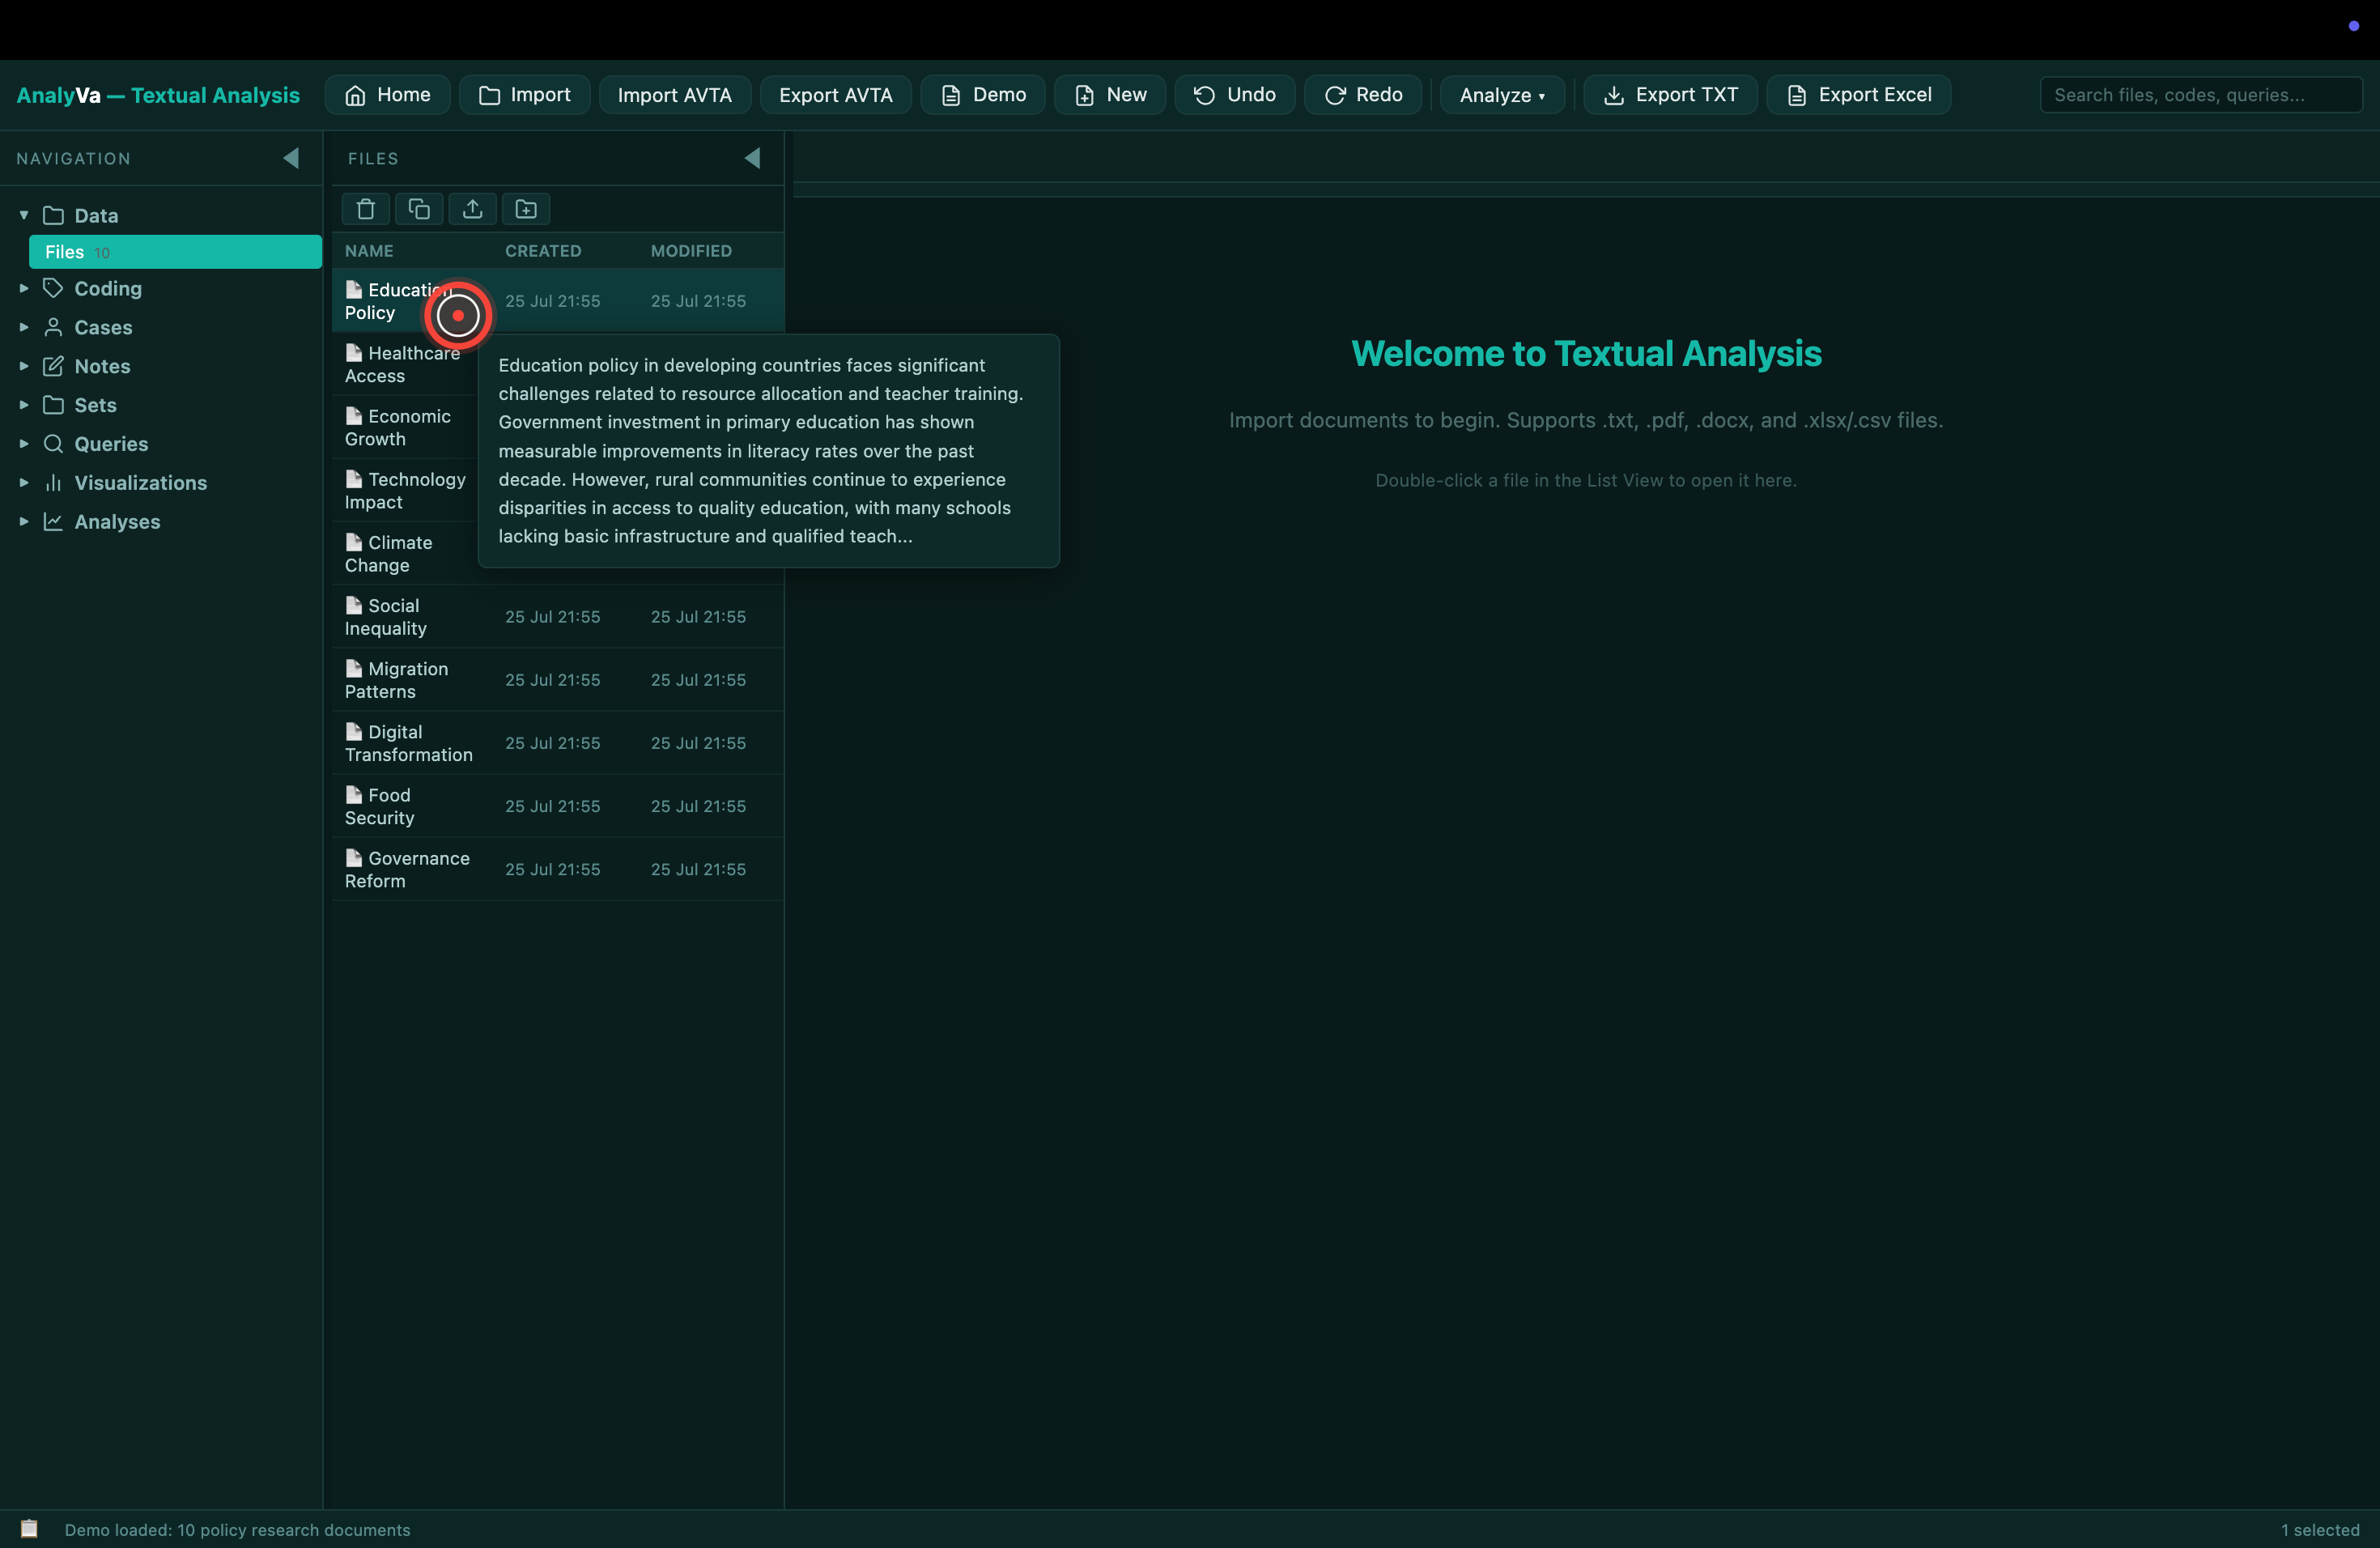The image size is (2380, 1548).
Task: Click the Data folder icon
Action: 53,215
